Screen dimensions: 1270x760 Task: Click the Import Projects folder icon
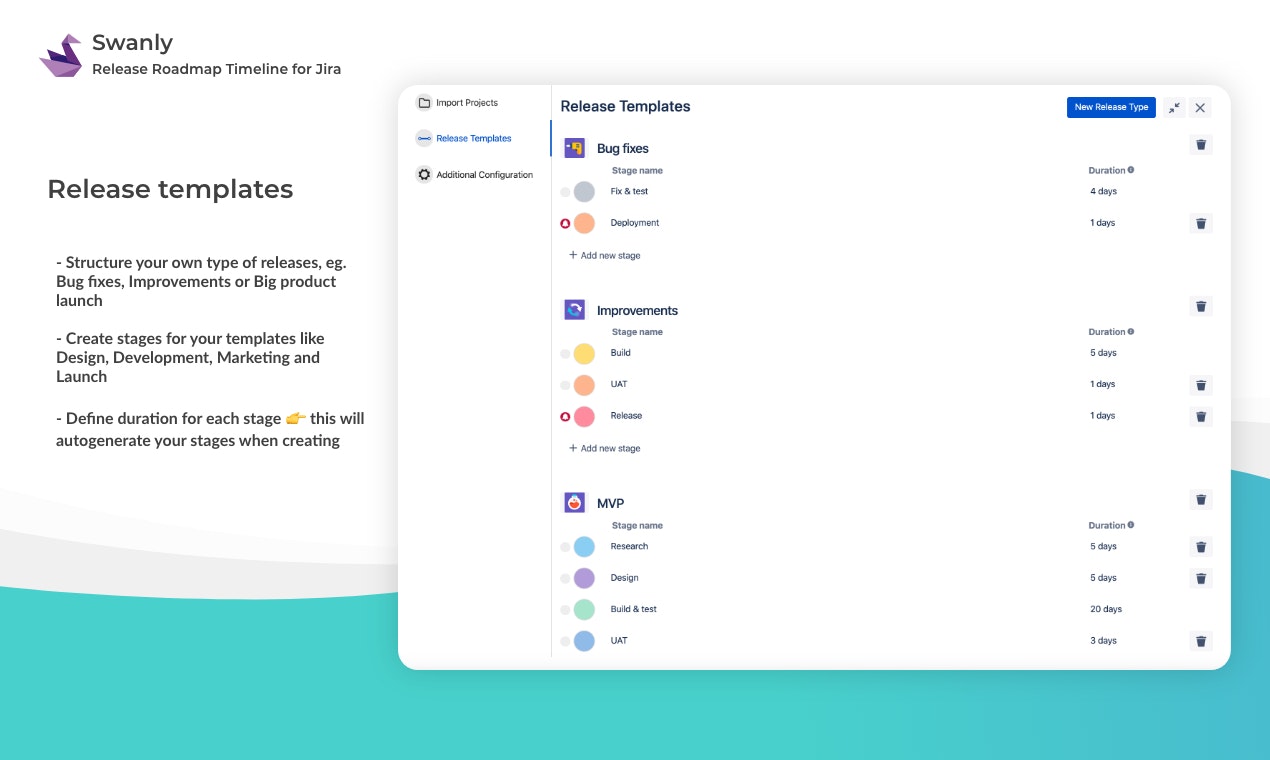[x=424, y=102]
